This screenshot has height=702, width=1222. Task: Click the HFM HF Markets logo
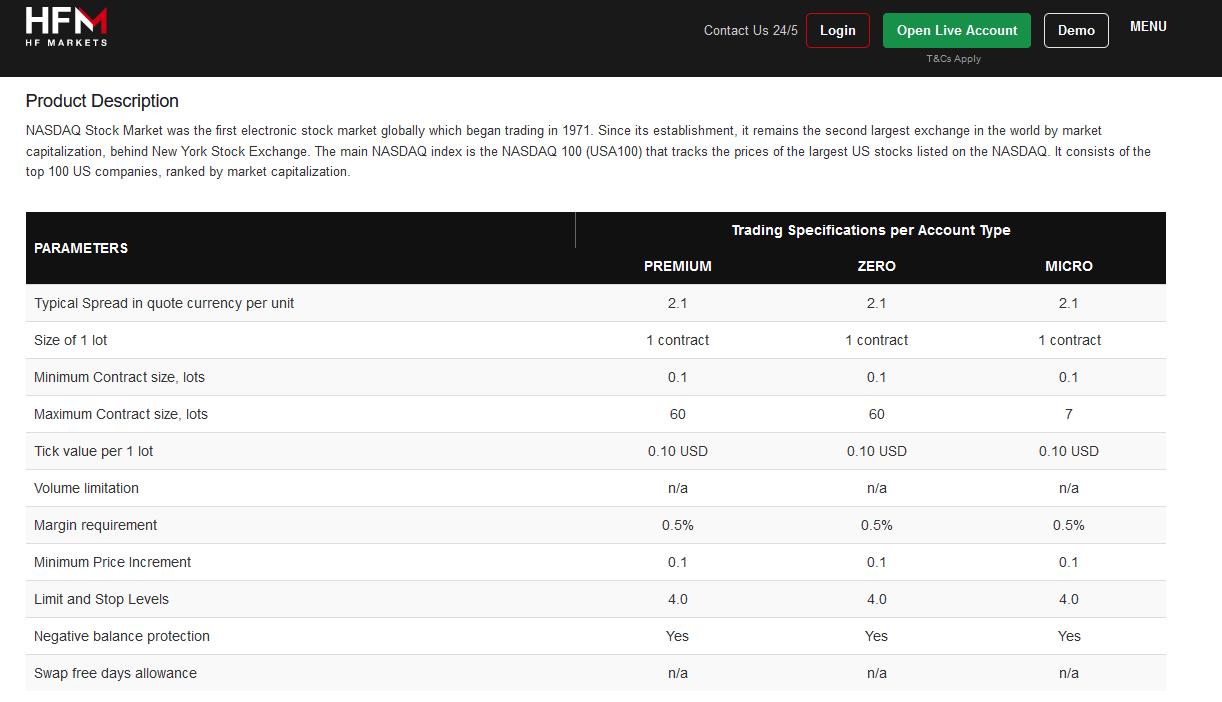coord(66,27)
